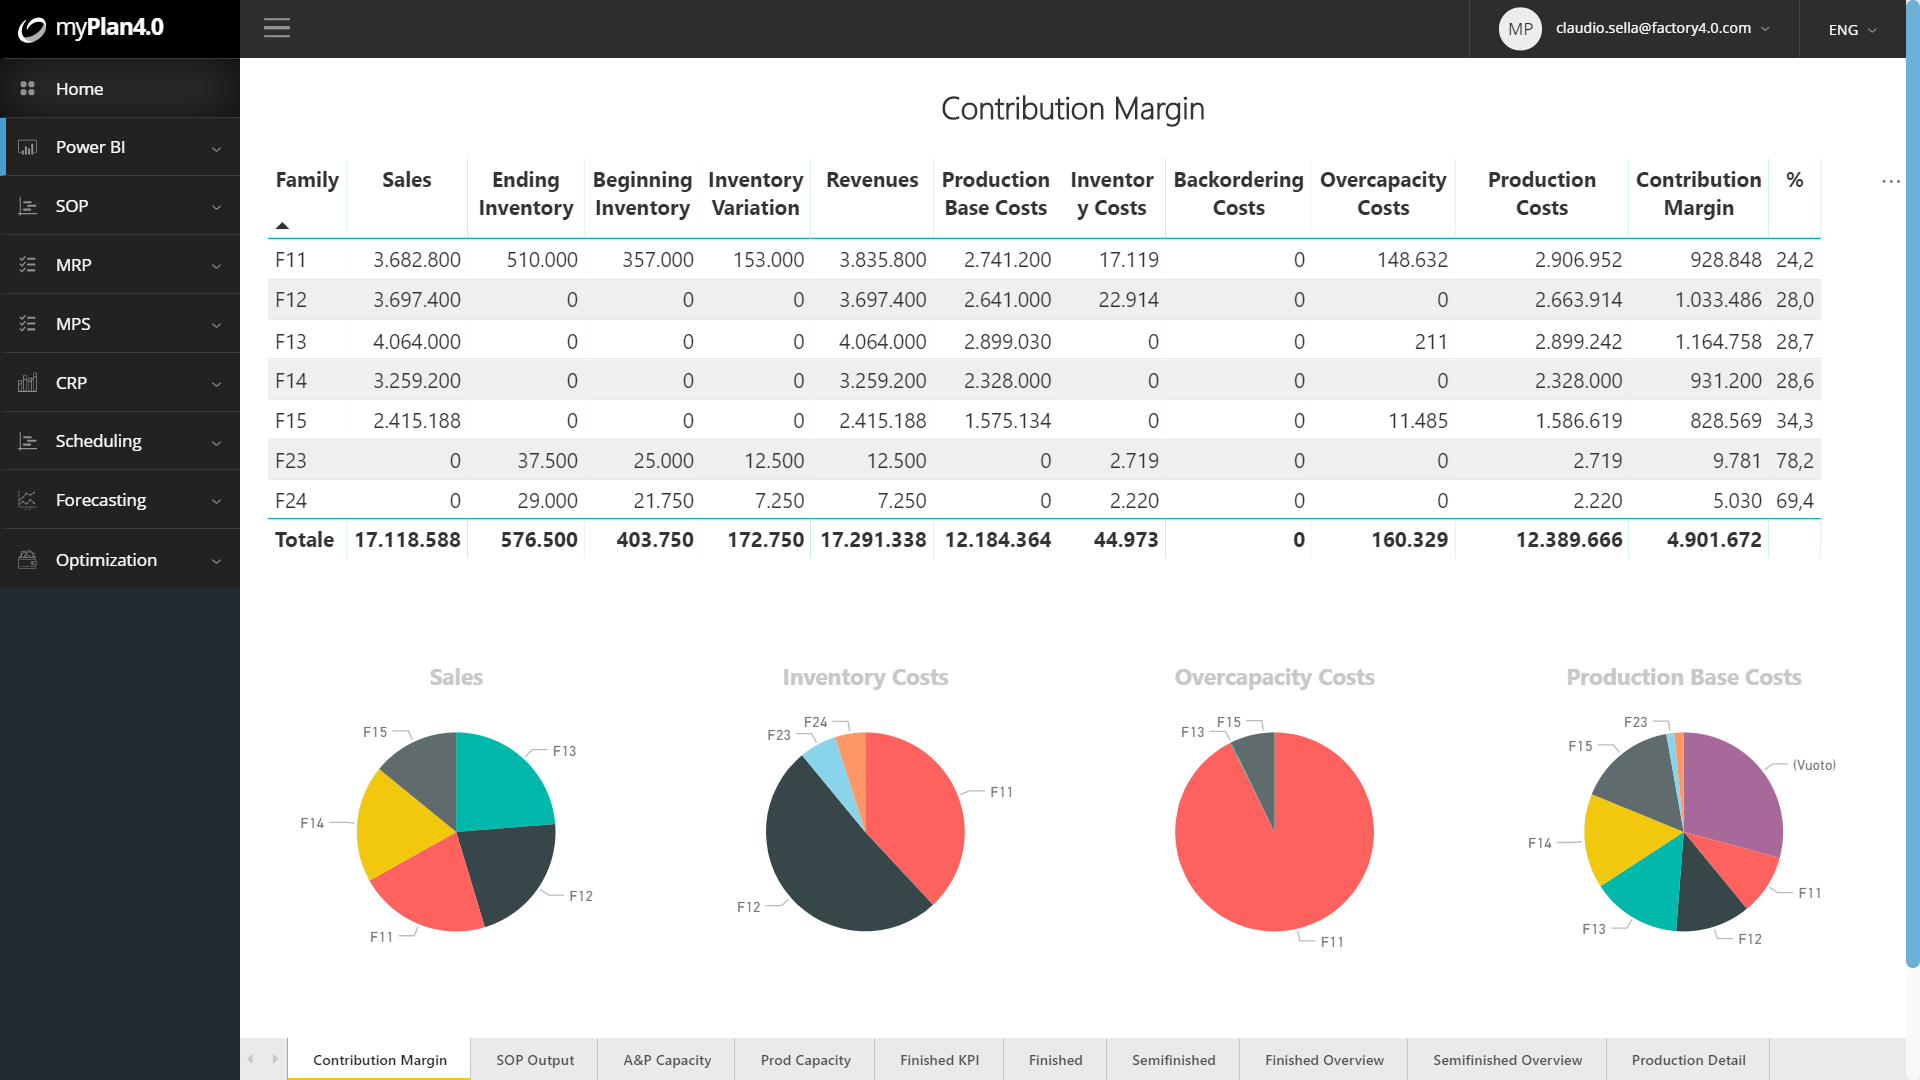Screen dimensions: 1920x1080
Task: Switch to the Finished KPI tab
Action: tap(939, 1060)
